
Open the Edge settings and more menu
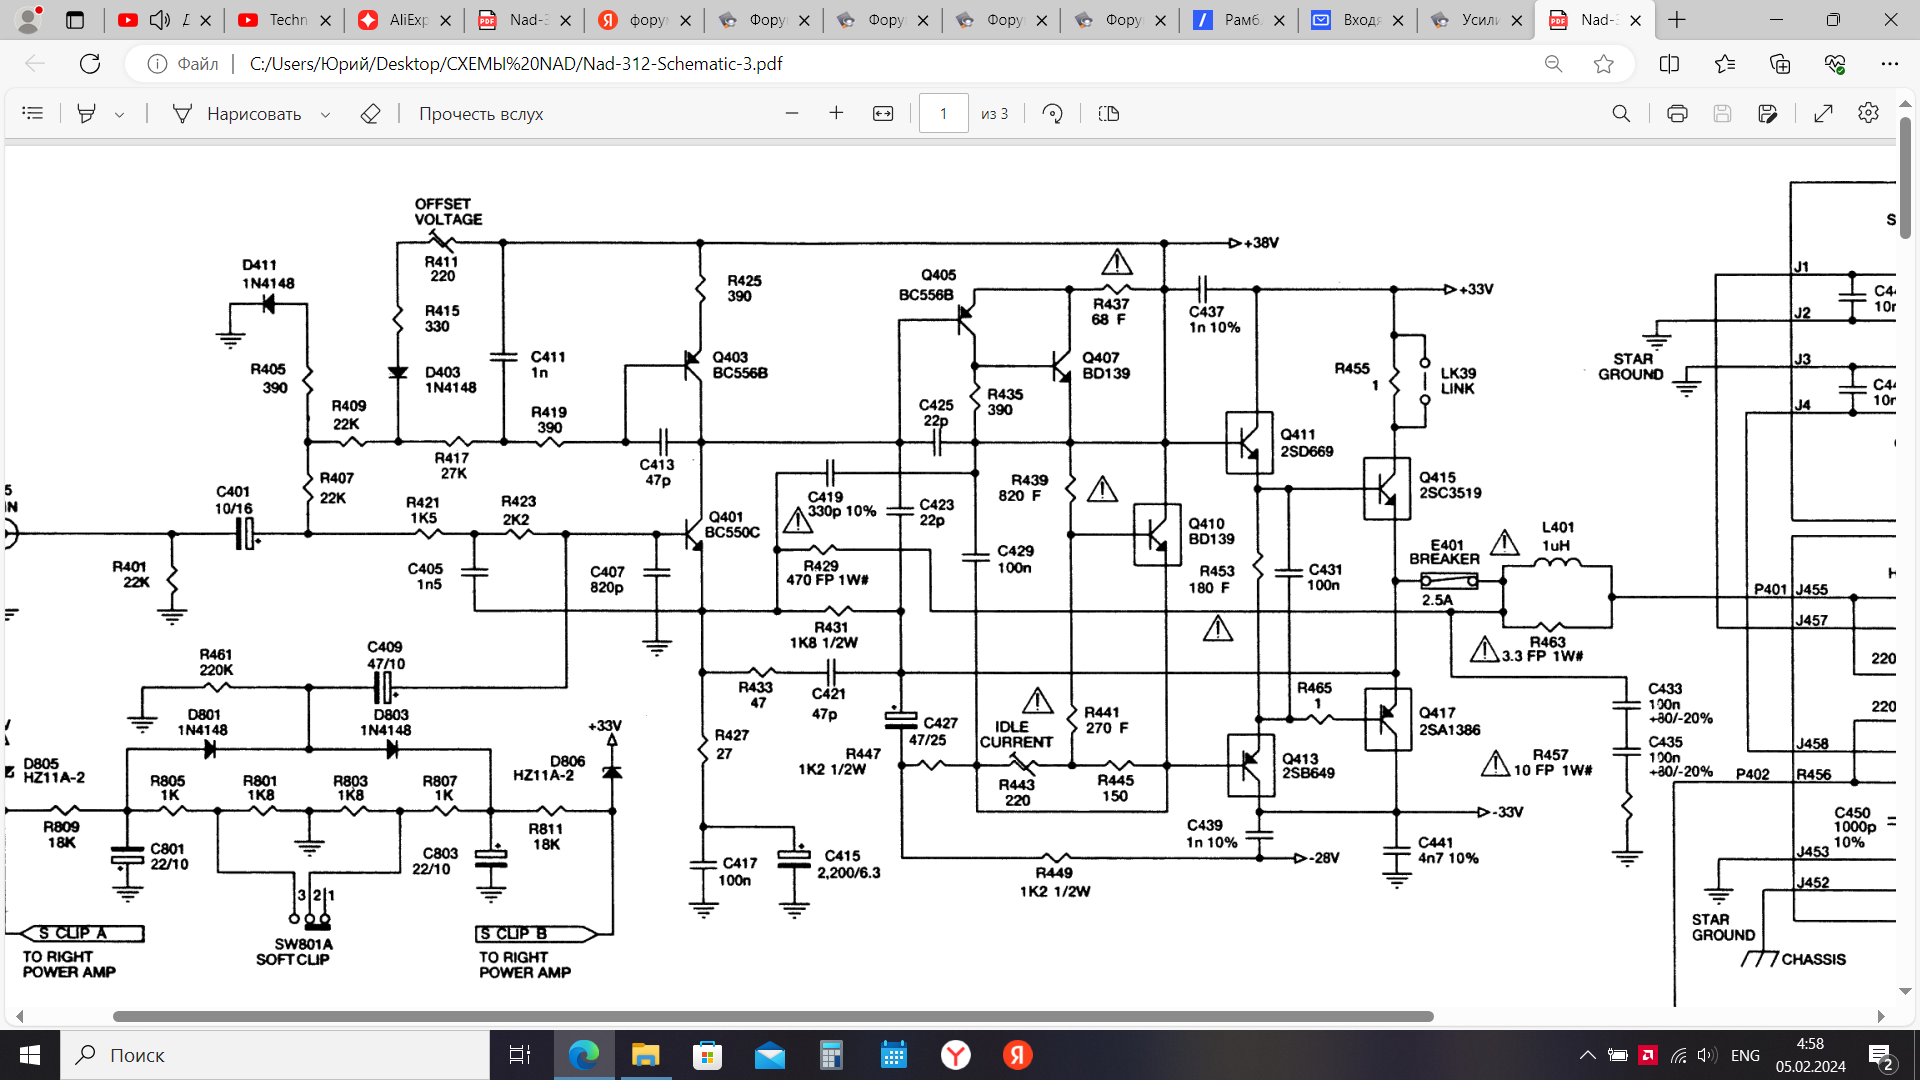pos(1889,64)
